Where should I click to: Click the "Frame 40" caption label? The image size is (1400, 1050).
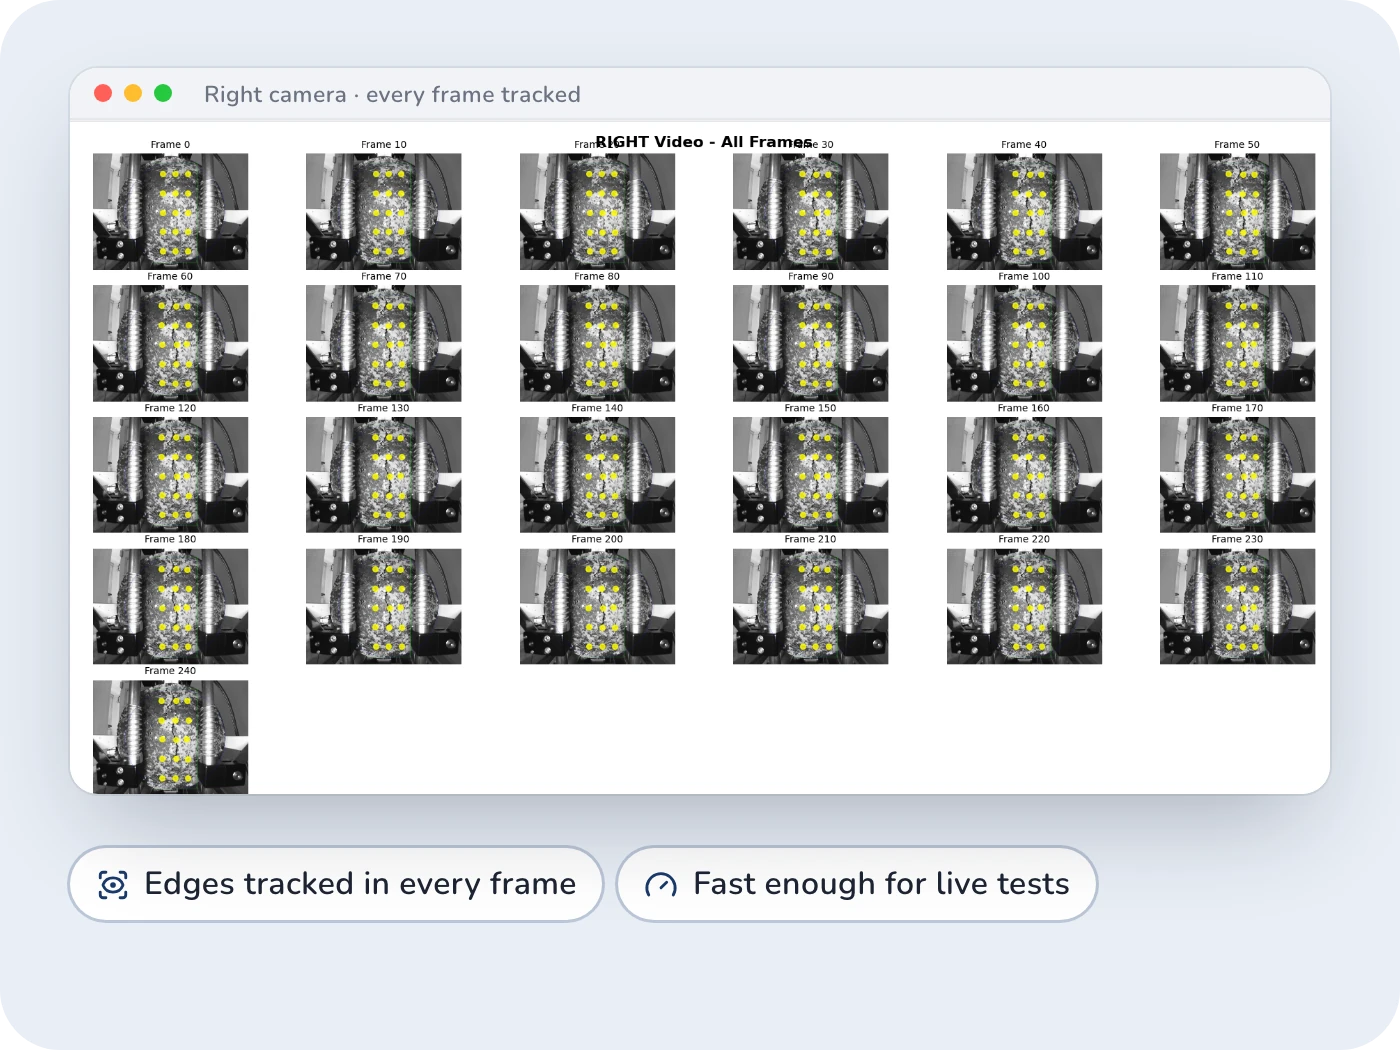1024,145
